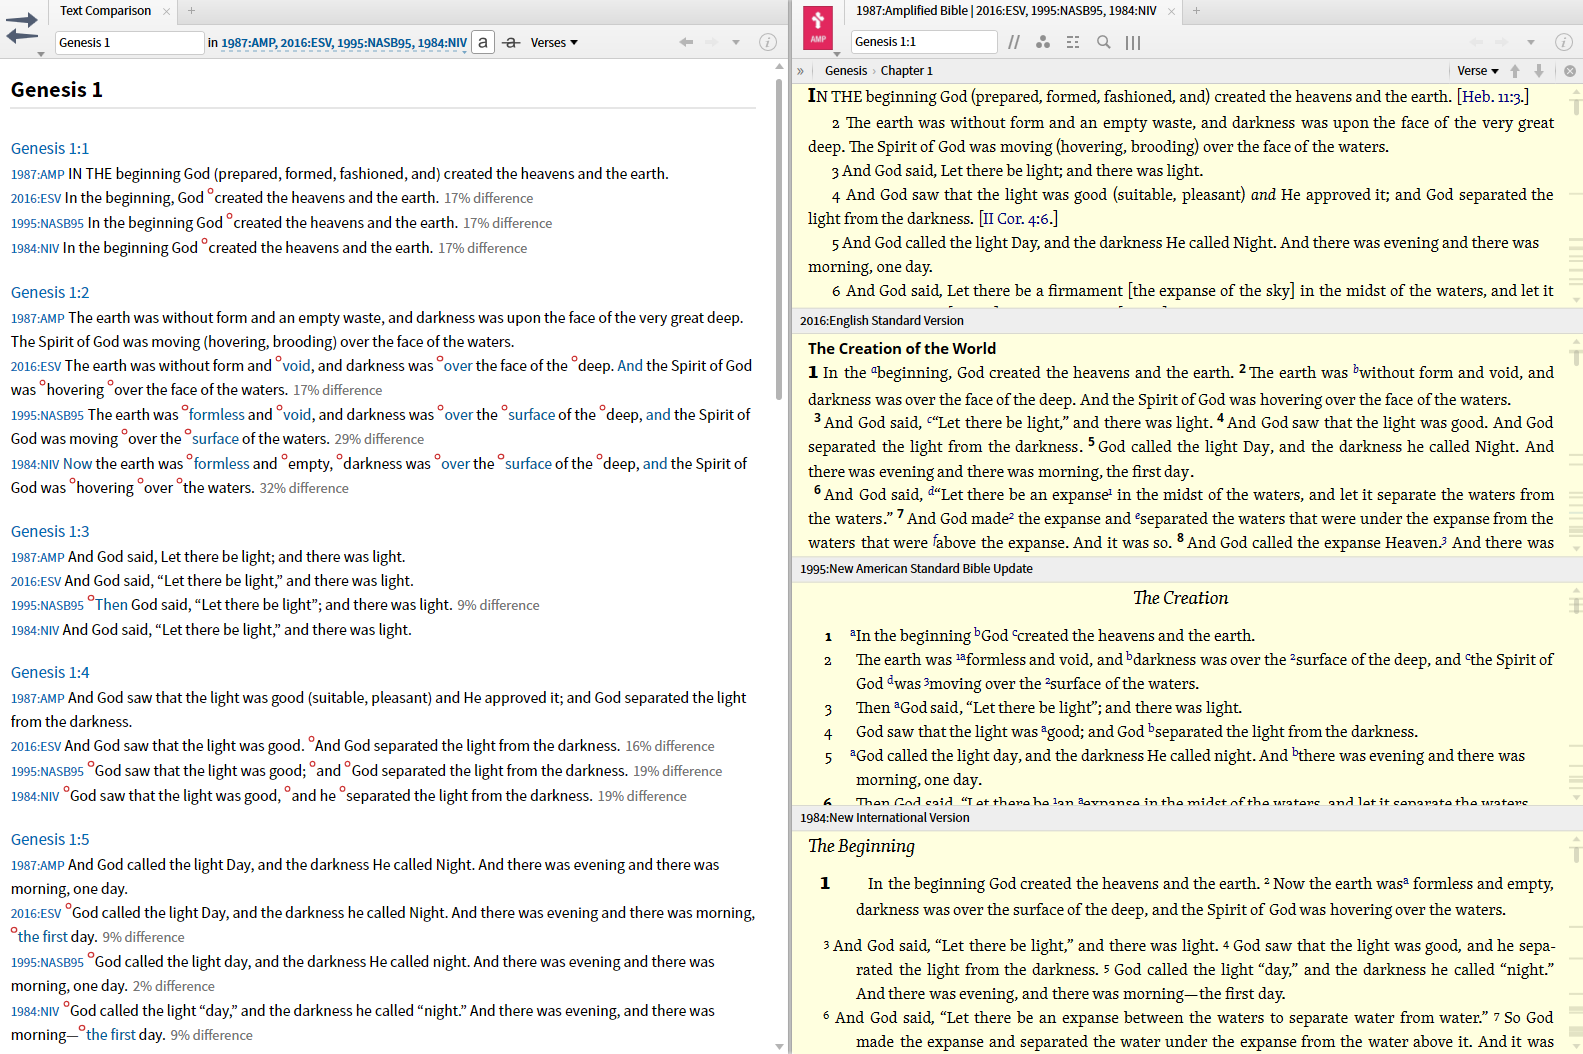Switch to the 1987:Amplified Bible tab
1583x1054 pixels.
tap(1006, 11)
